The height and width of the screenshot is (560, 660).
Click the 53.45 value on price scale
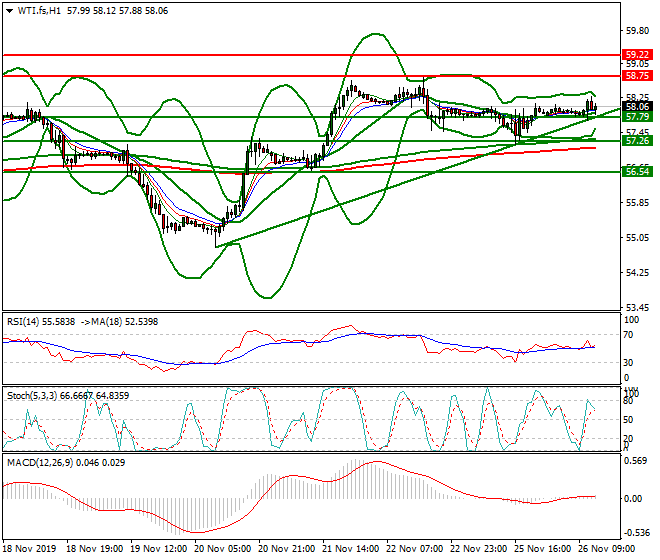click(x=635, y=307)
